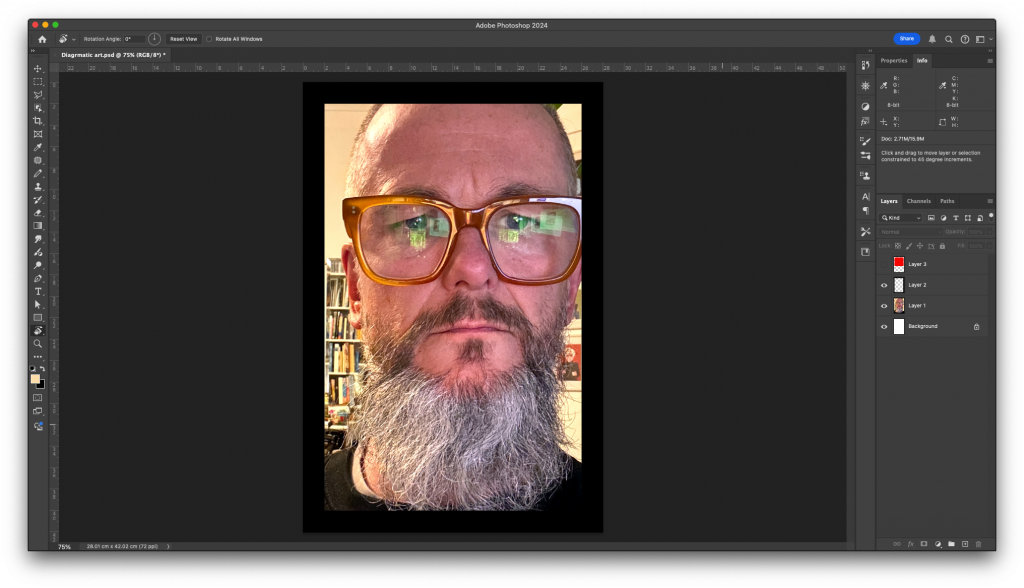Open the notifications bell icon

pyautogui.click(x=932, y=39)
